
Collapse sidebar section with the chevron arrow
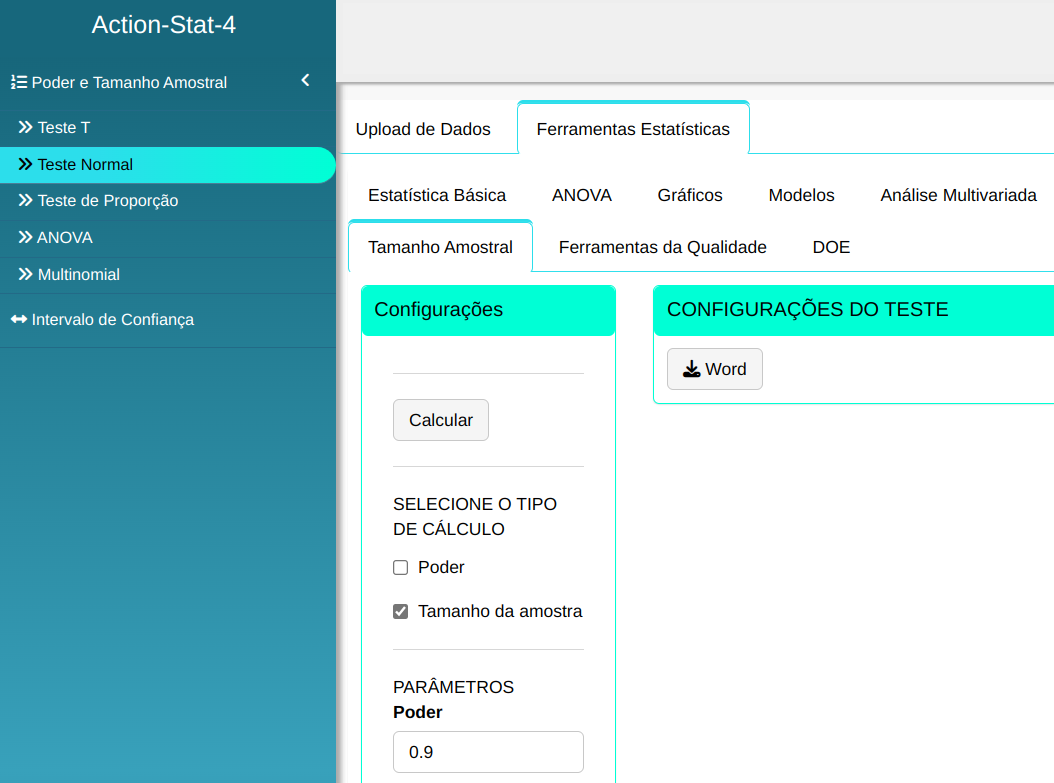305,81
